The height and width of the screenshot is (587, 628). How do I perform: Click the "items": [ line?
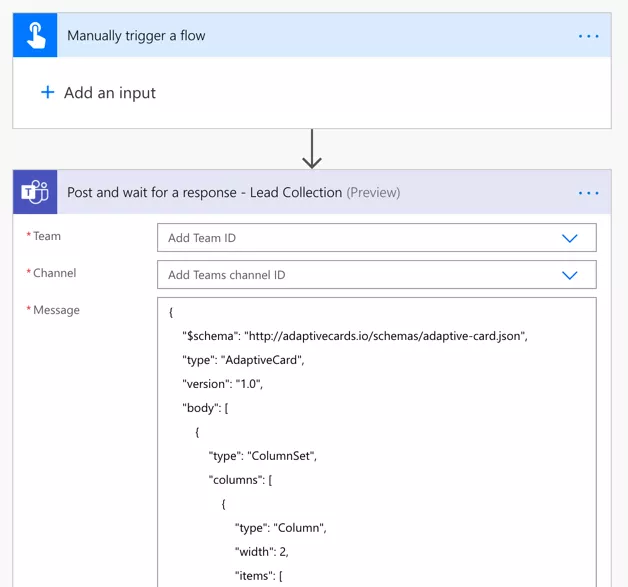point(259,576)
